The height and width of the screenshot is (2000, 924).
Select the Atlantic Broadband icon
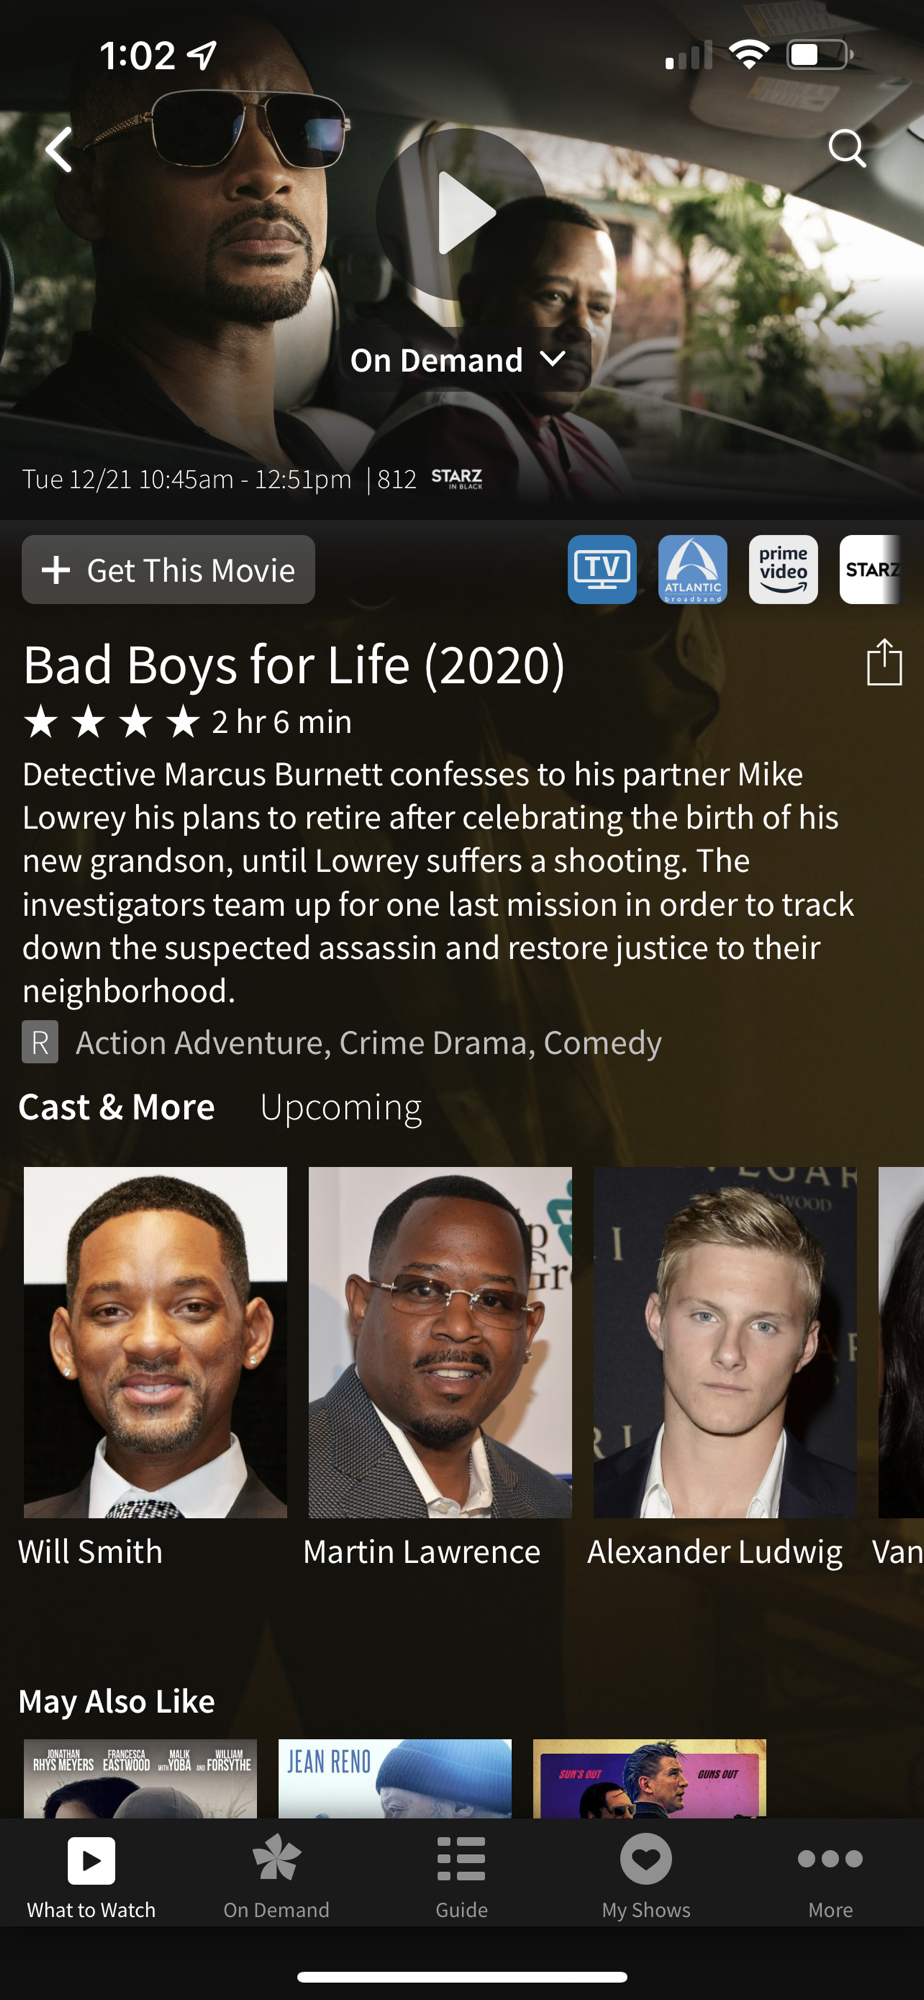click(693, 569)
